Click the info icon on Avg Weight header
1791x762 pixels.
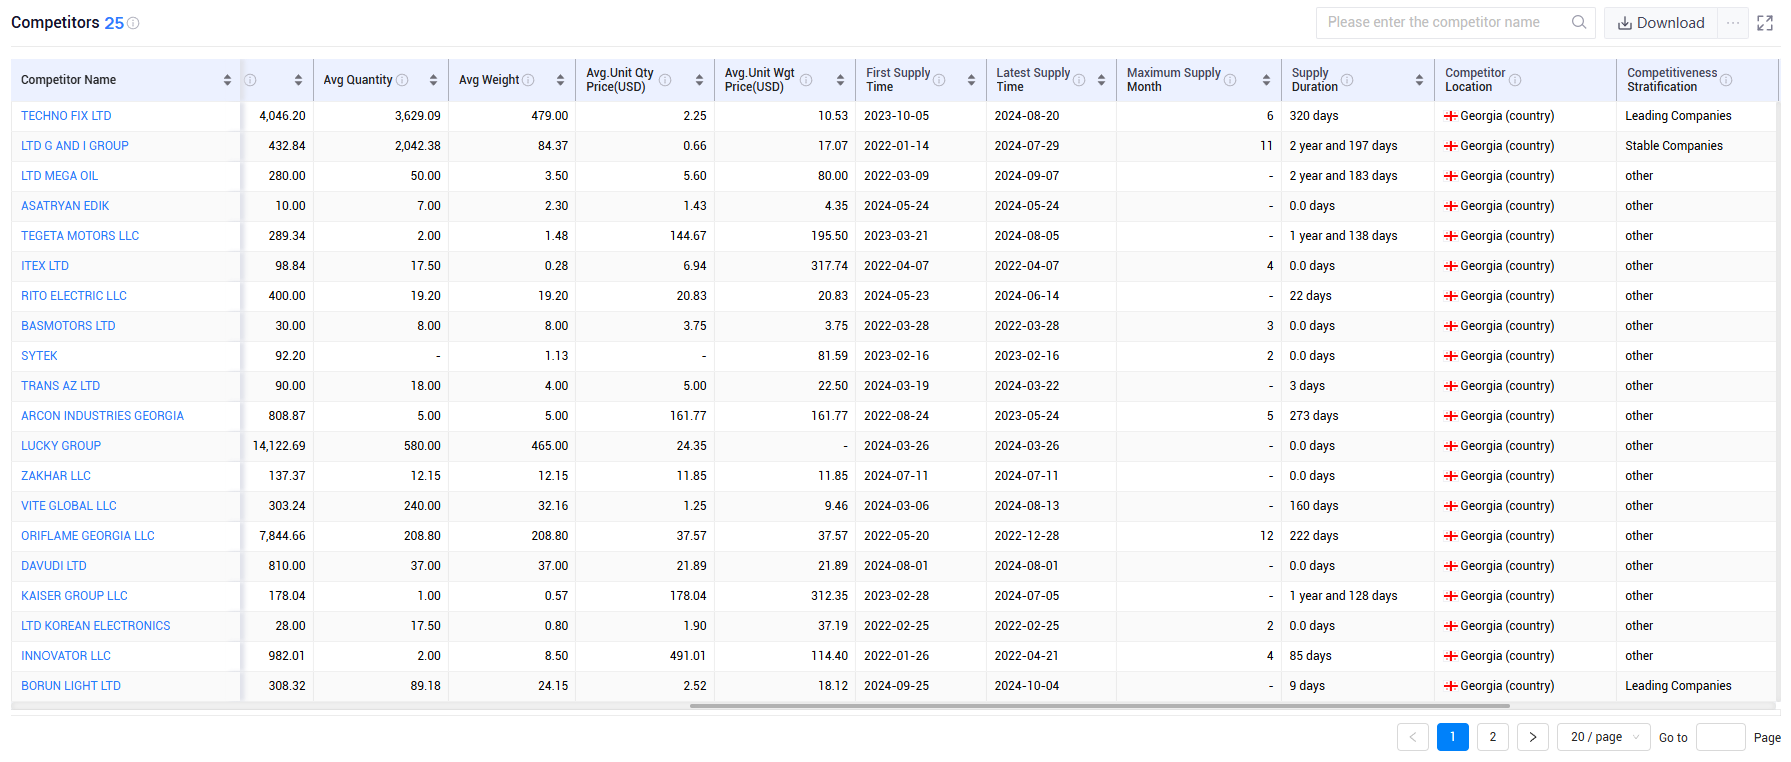(x=528, y=80)
